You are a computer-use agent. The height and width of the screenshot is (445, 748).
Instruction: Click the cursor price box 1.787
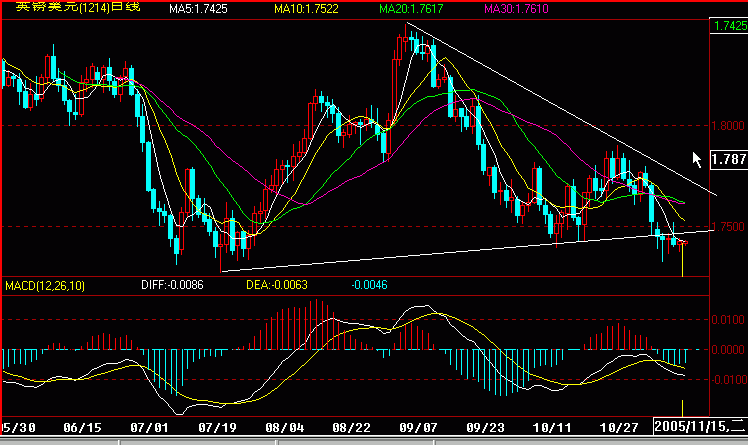click(729, 159)
